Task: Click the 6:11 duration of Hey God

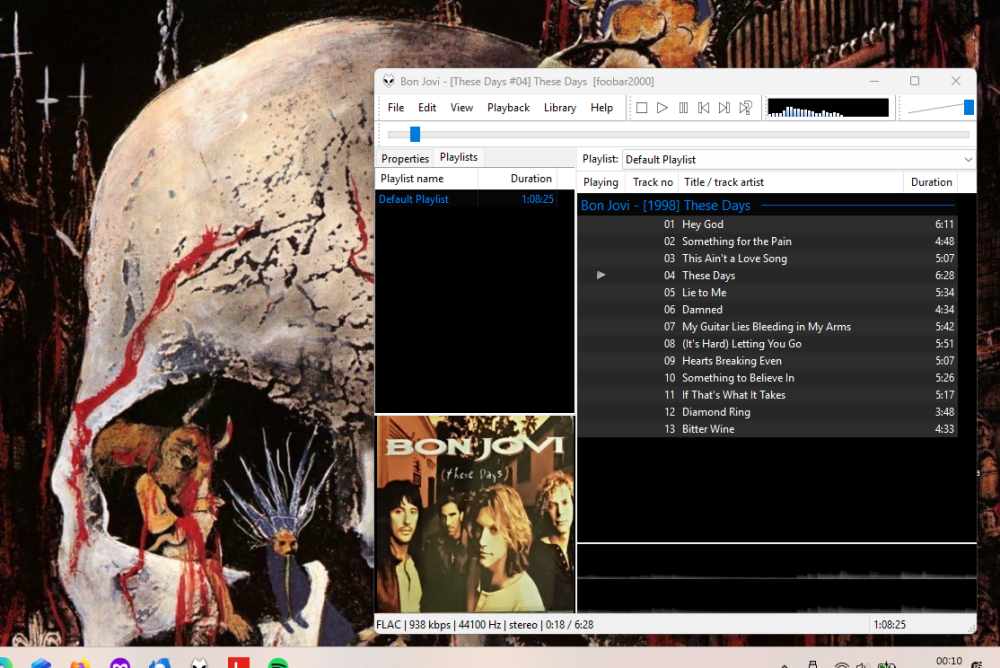Action: click(944, 224)
